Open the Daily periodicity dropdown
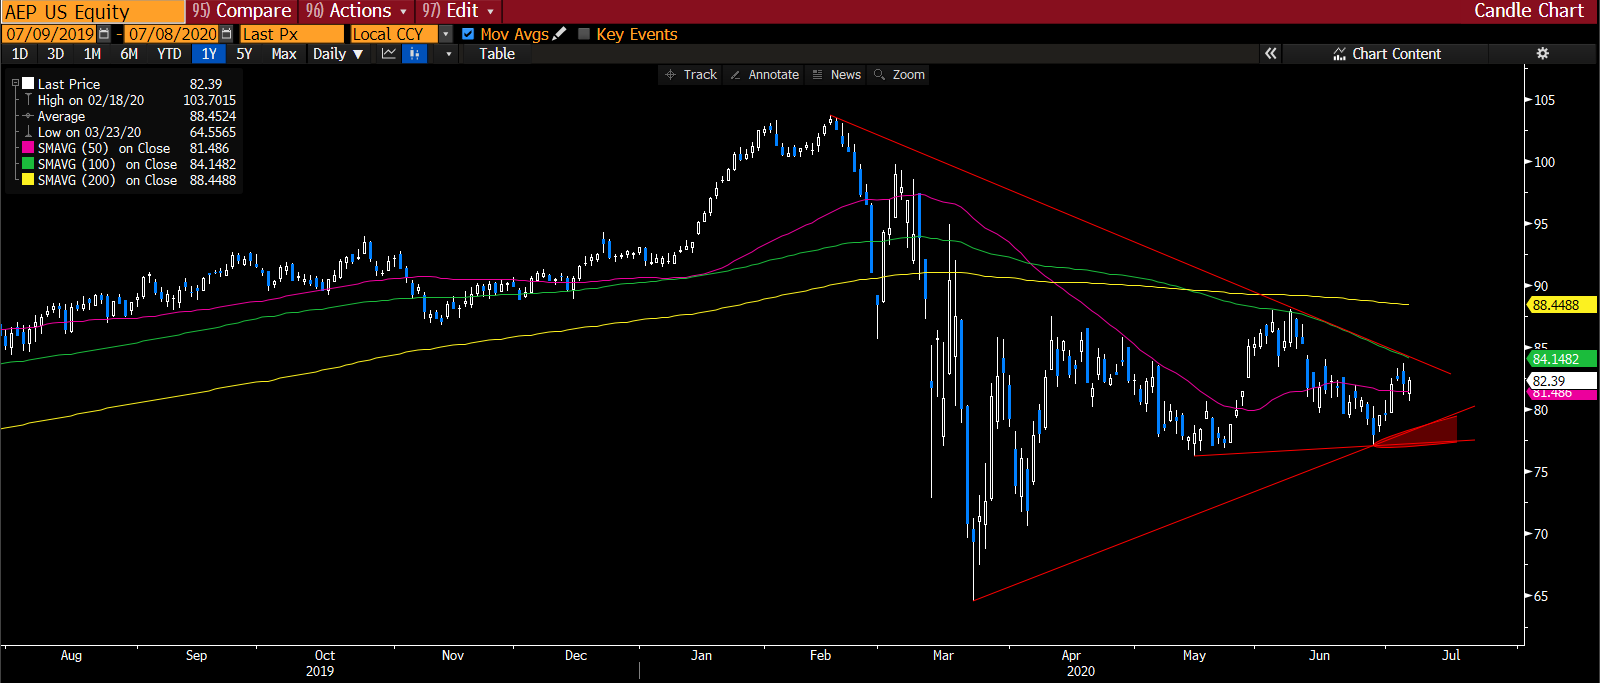This screenshot has width=1600, height=683. pos(337,54)
